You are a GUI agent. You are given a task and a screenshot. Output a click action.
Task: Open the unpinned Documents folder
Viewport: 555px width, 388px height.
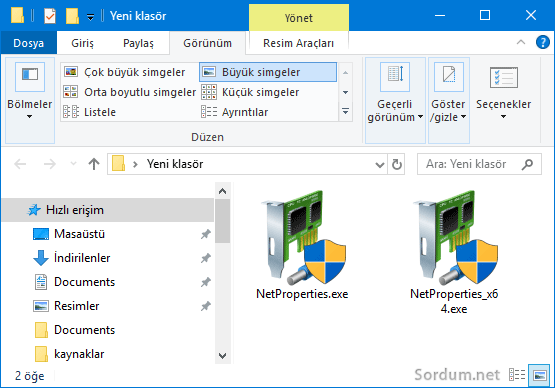pos(108,330)
